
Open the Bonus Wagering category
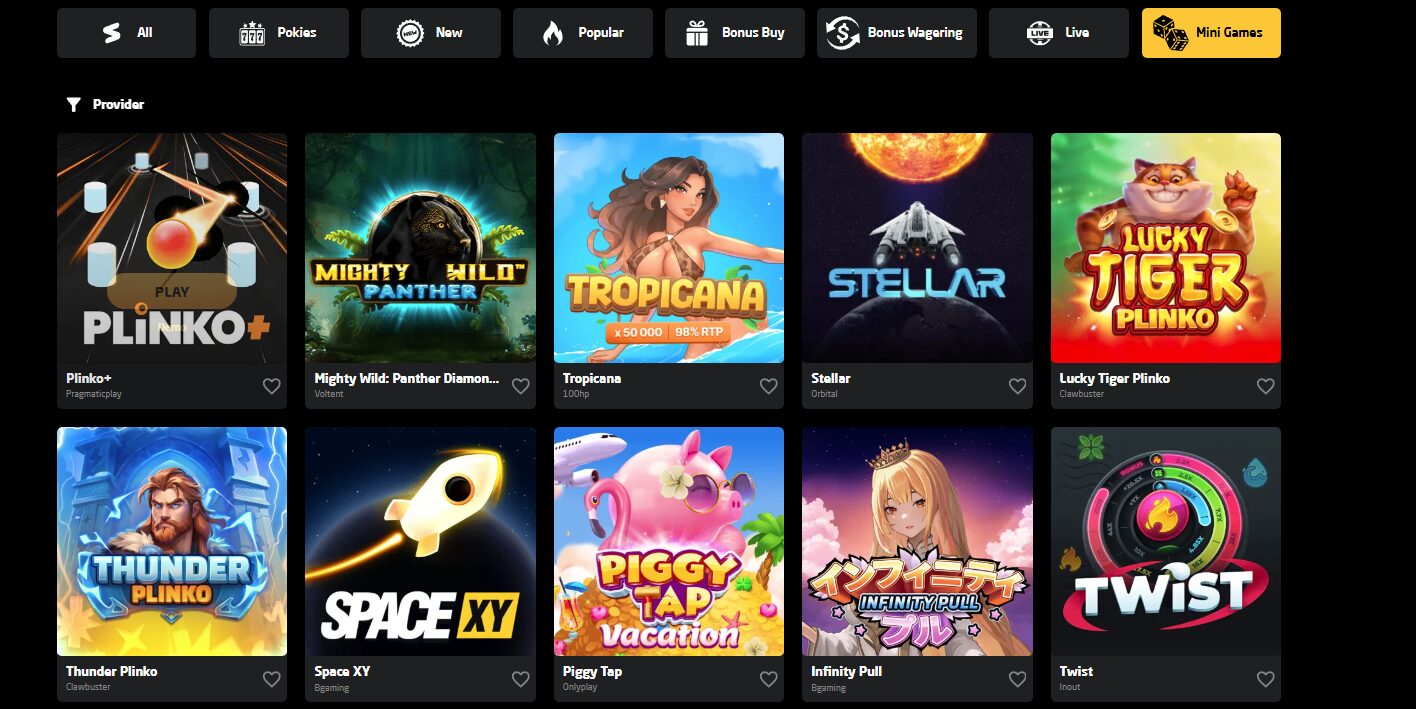point(897,33)
